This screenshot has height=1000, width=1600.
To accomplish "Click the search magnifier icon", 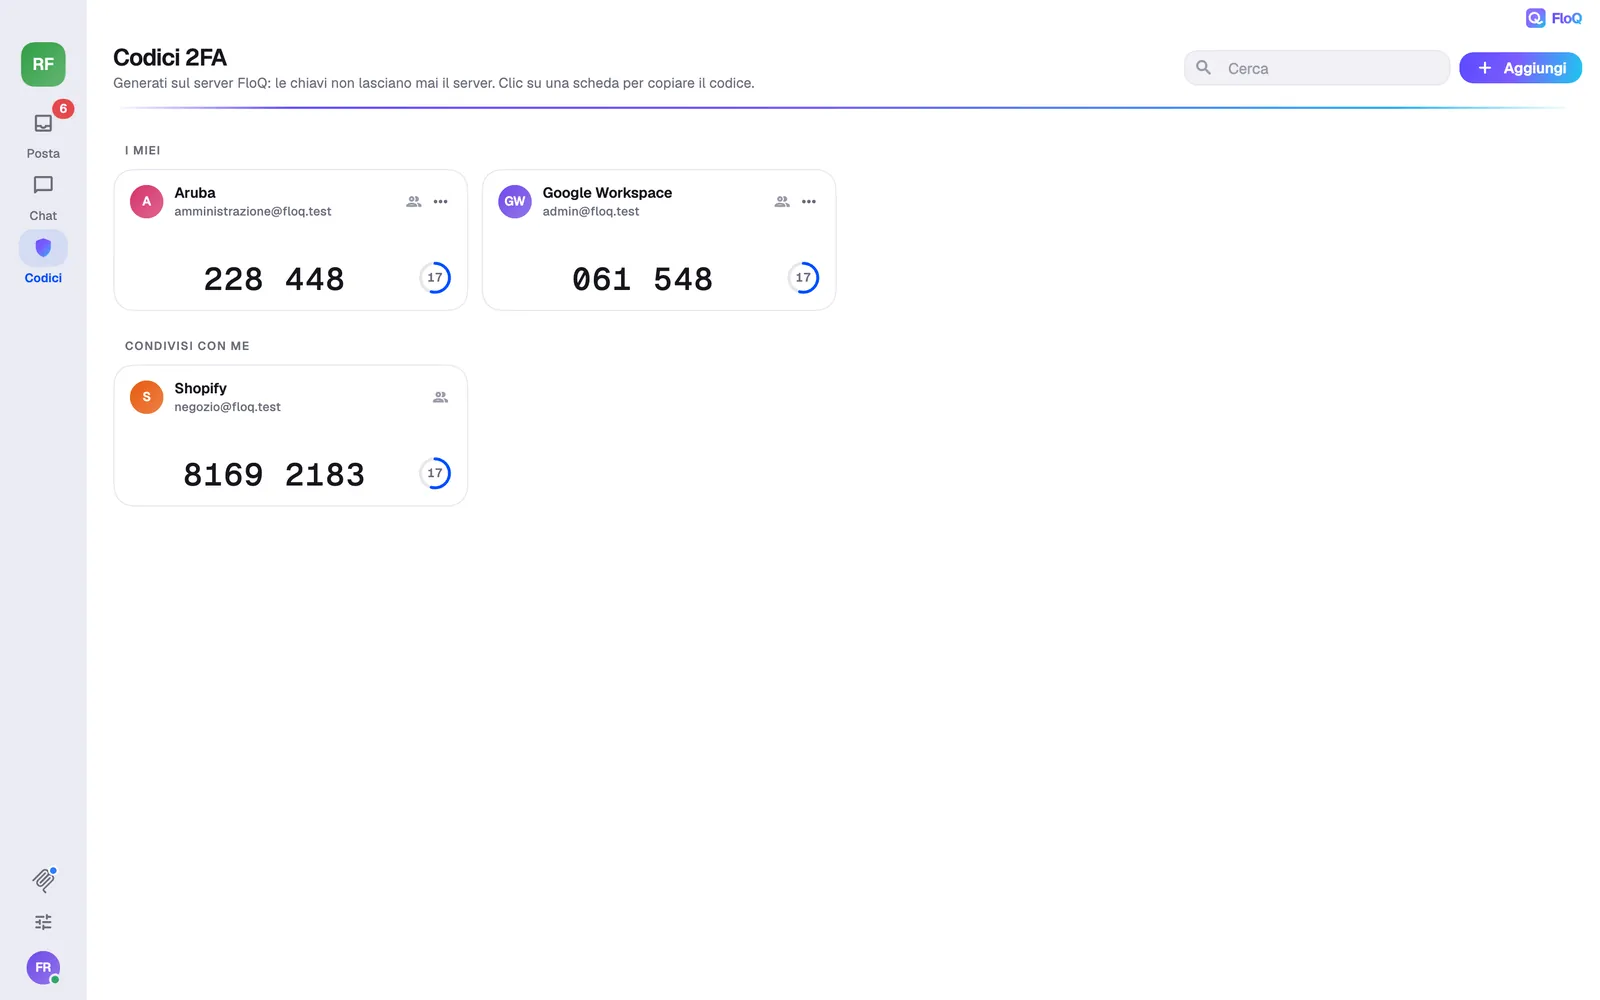I will (x=1204, y=67).
